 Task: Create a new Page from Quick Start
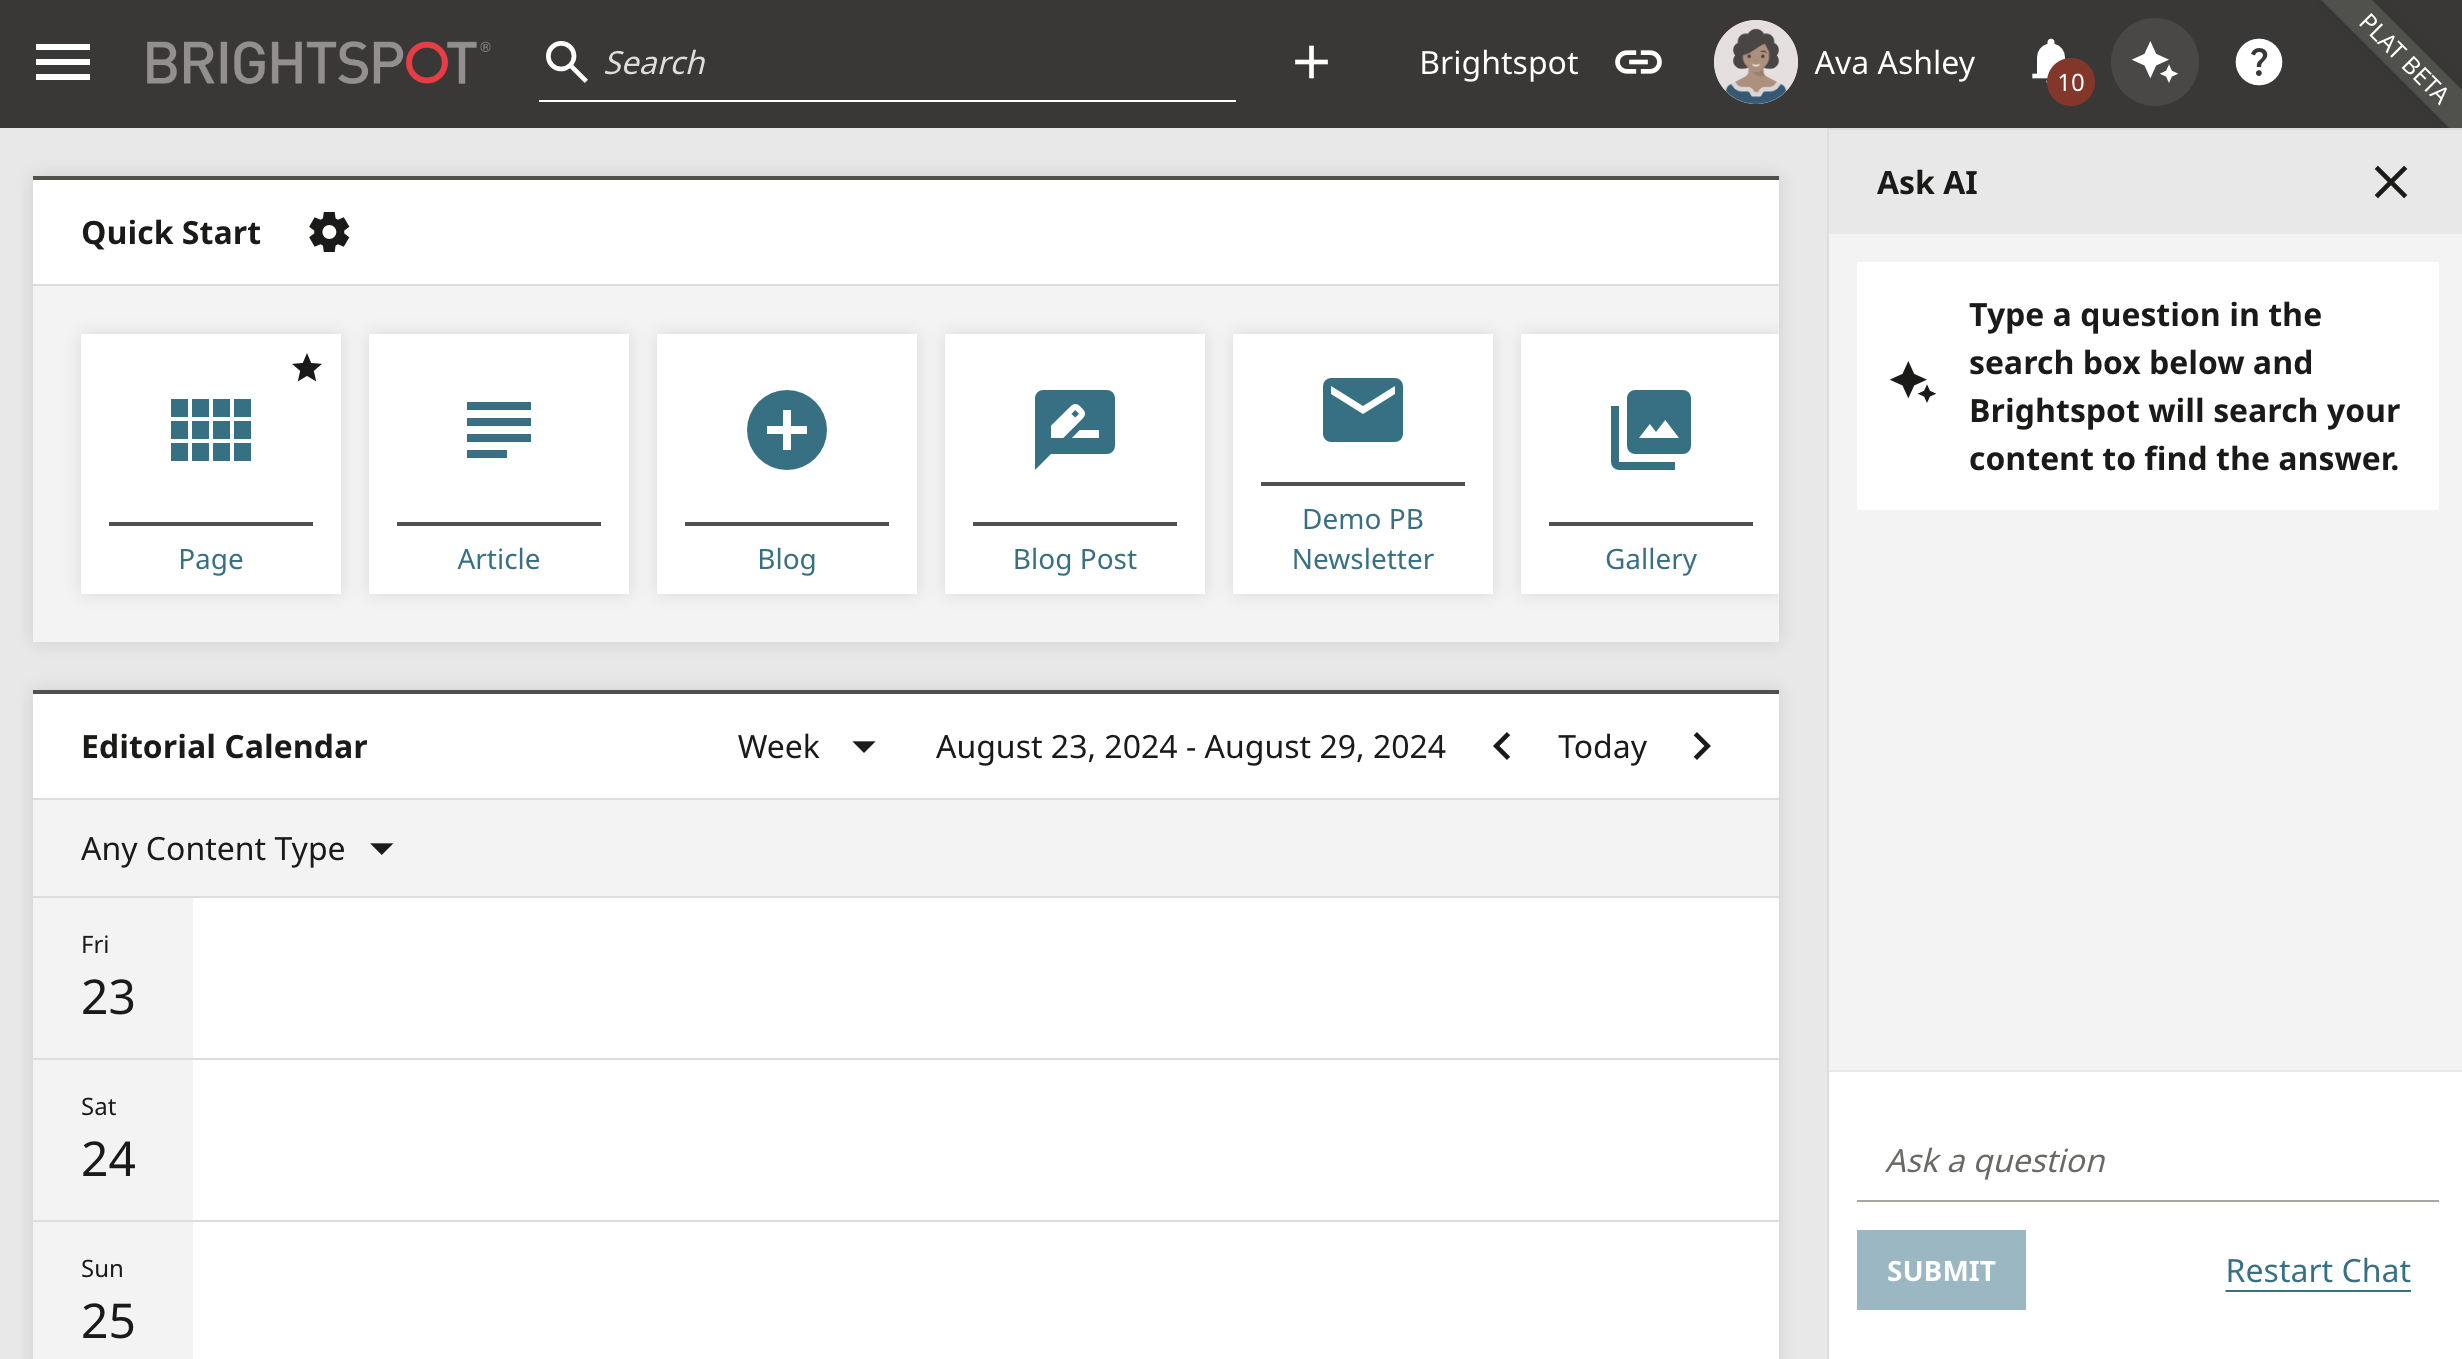(211, 464)
